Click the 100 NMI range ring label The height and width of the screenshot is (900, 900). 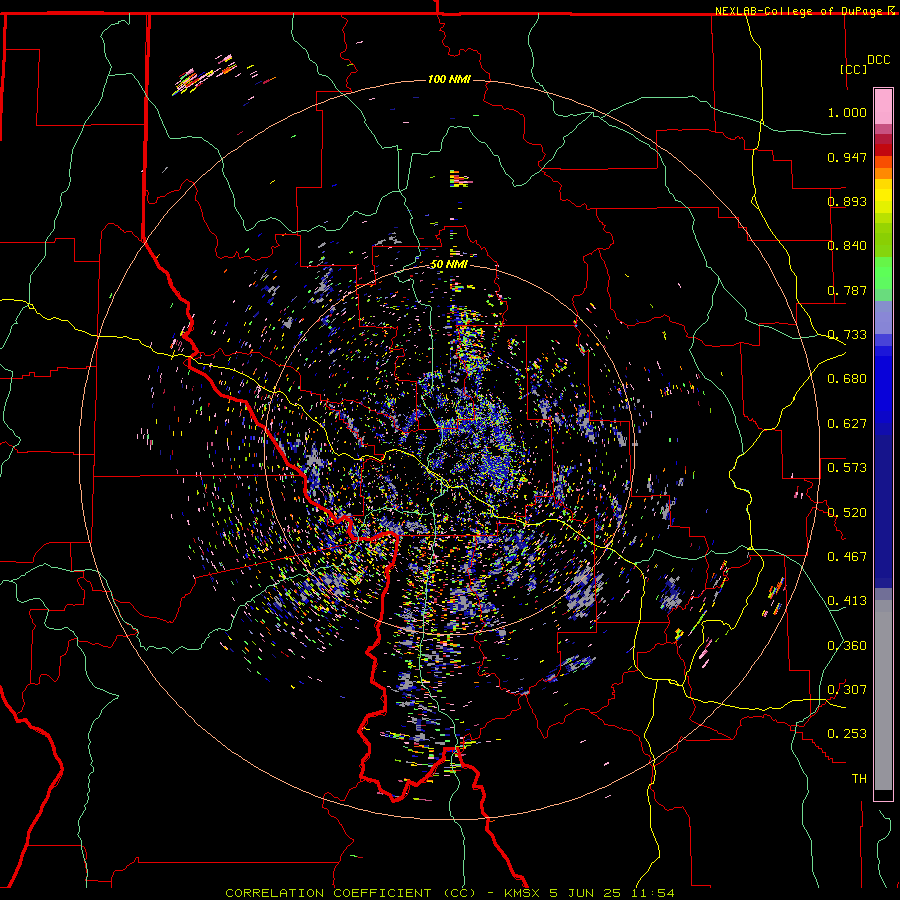449,79
